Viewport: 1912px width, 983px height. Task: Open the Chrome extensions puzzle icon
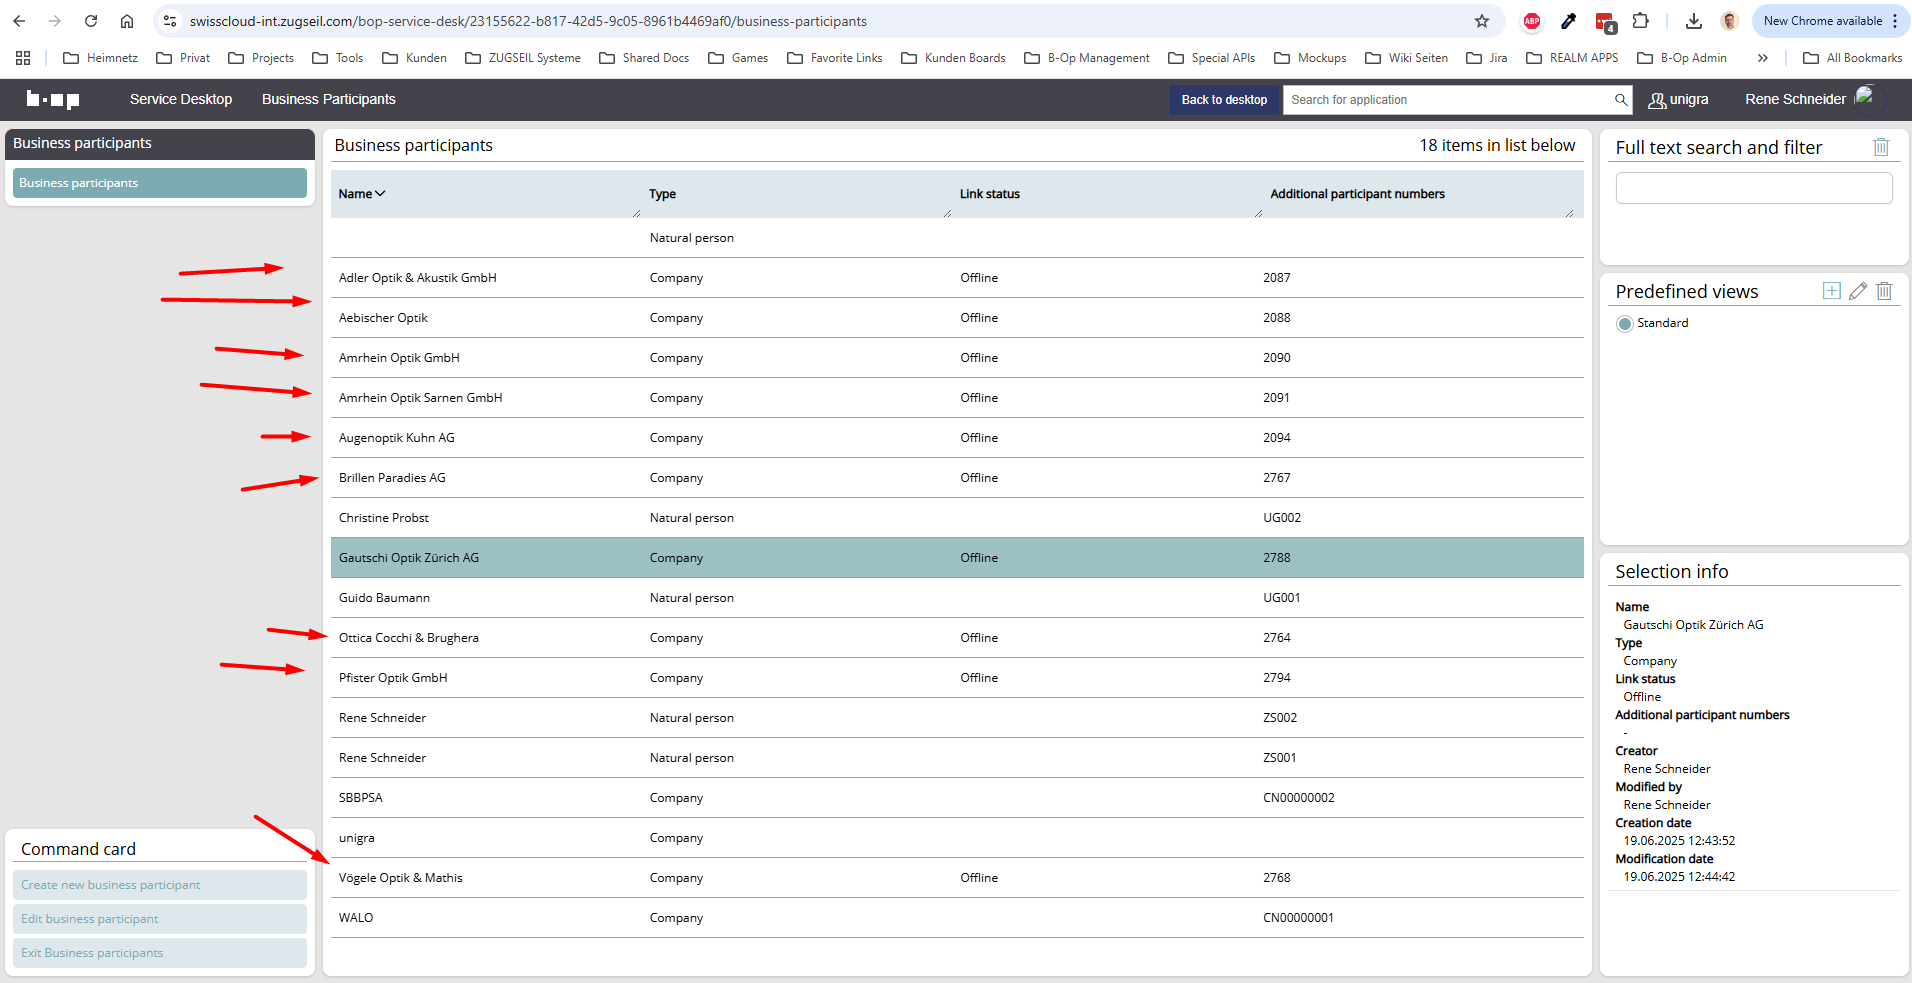(1640, 21)
